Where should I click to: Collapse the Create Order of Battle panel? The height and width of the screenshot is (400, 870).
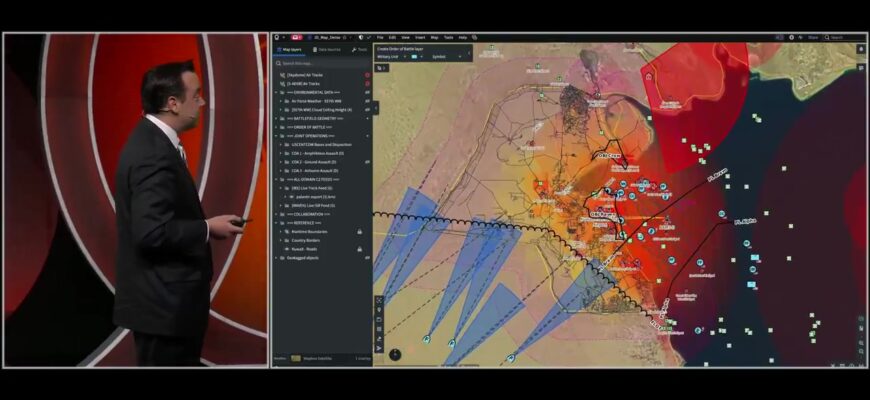pos(469,53)
